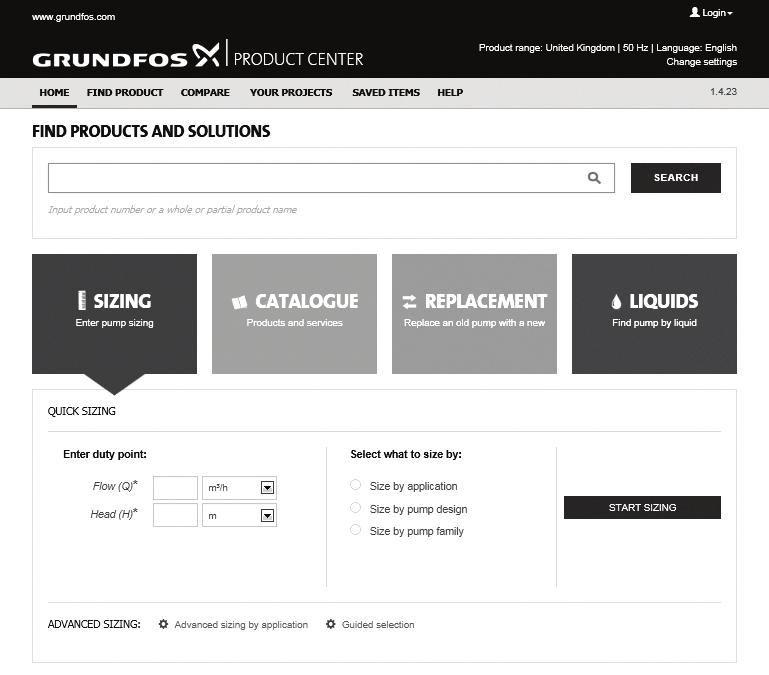Click the Head (H) value field
Viewport: 769px width, 675px height.
175,515
